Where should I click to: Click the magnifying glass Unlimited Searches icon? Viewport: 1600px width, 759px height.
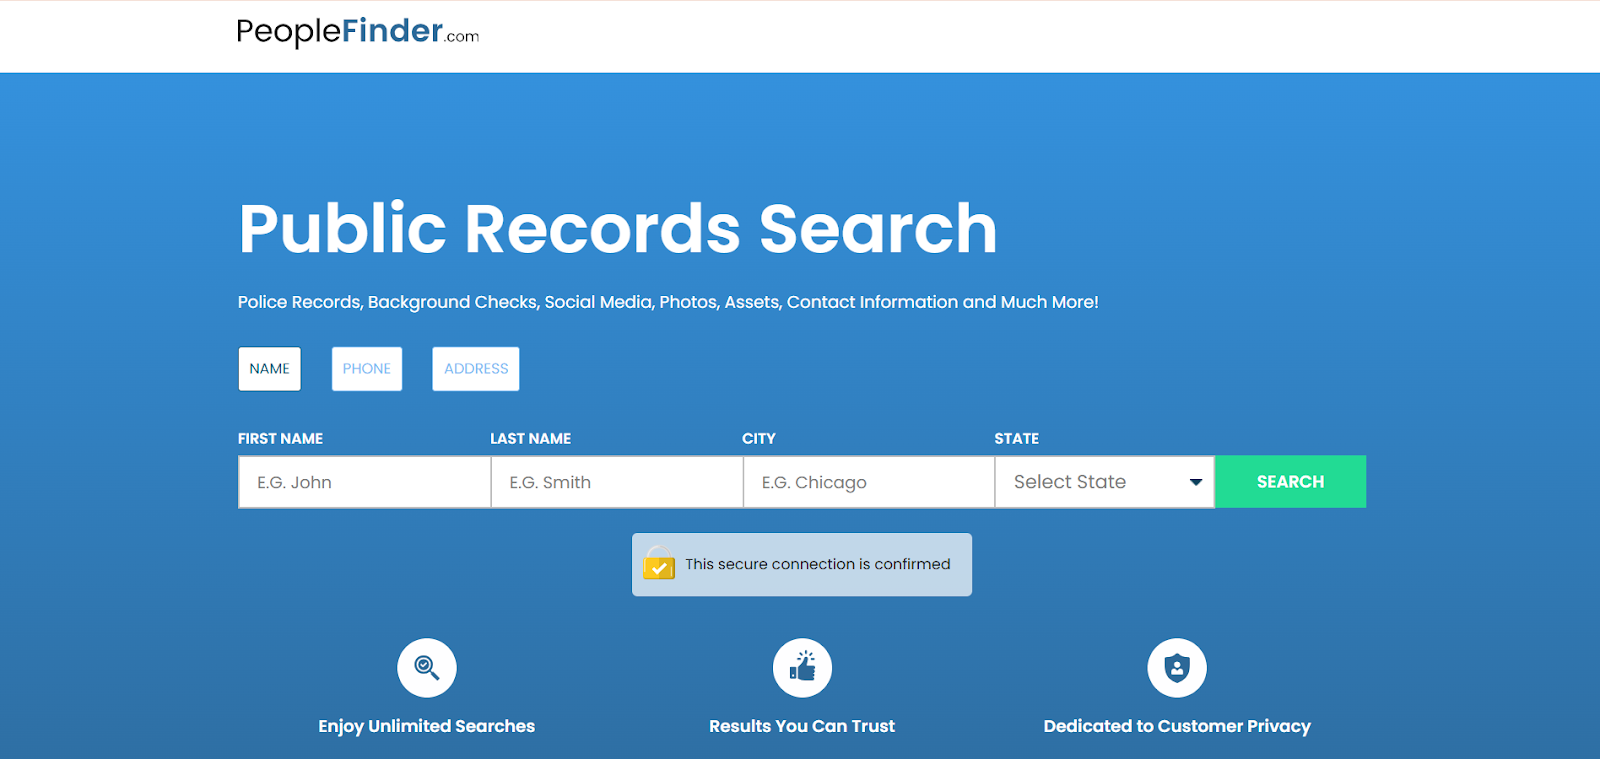[427, 668]
